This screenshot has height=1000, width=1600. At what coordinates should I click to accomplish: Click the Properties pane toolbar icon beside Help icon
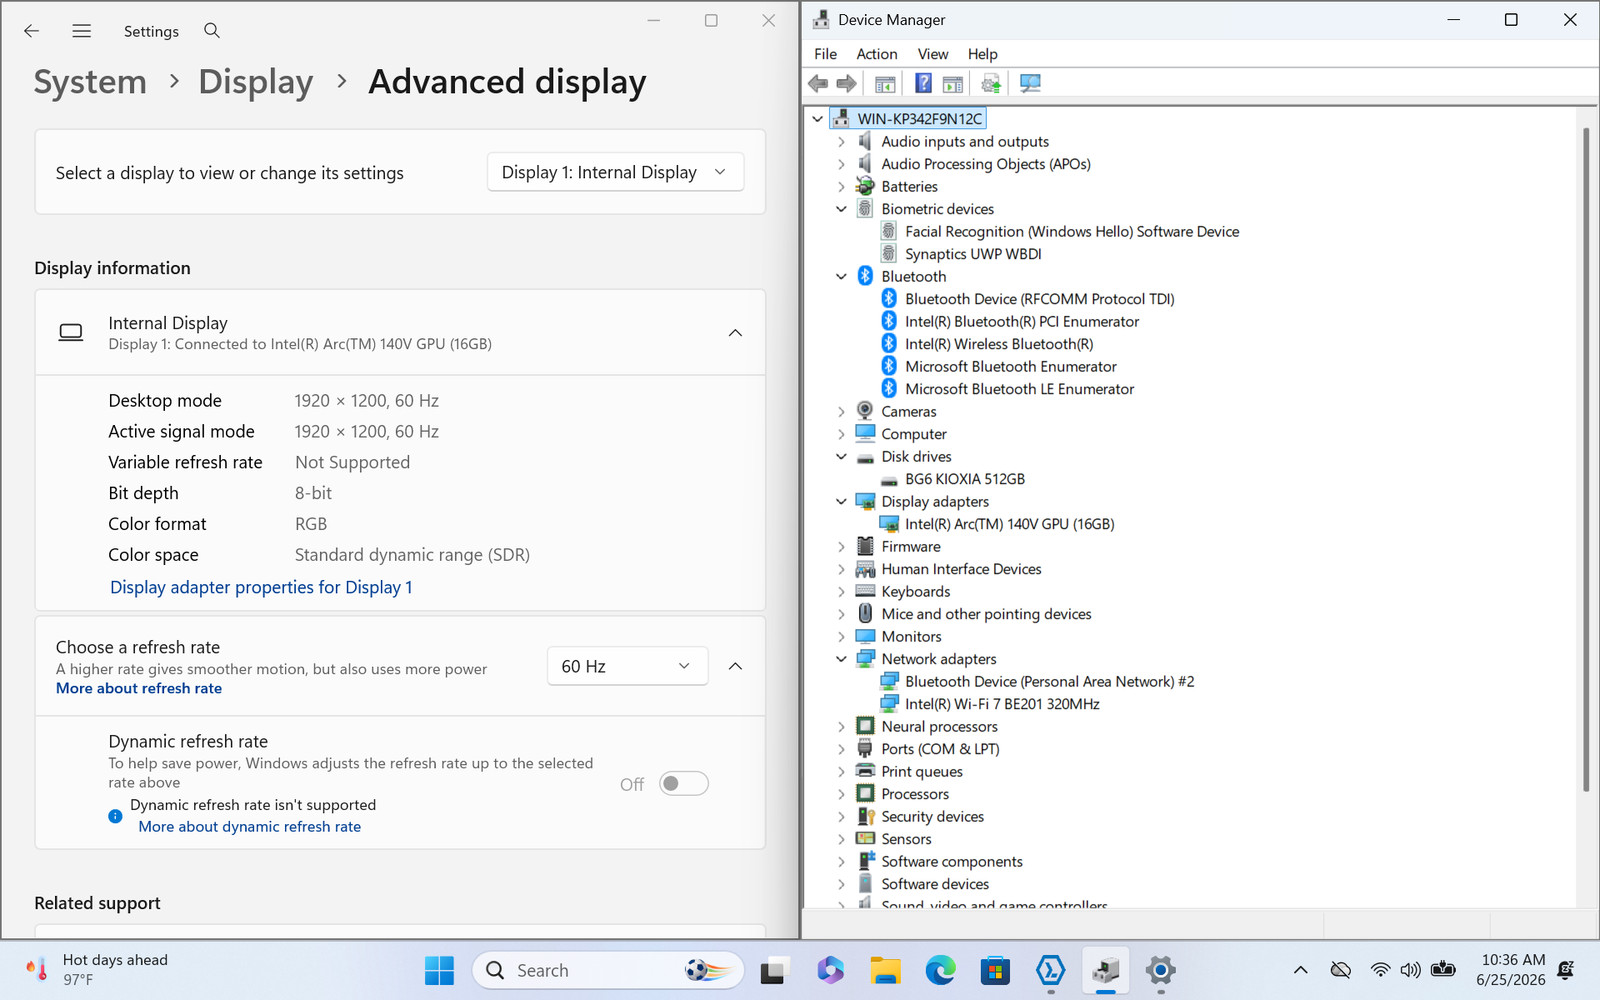click(953, 84)
